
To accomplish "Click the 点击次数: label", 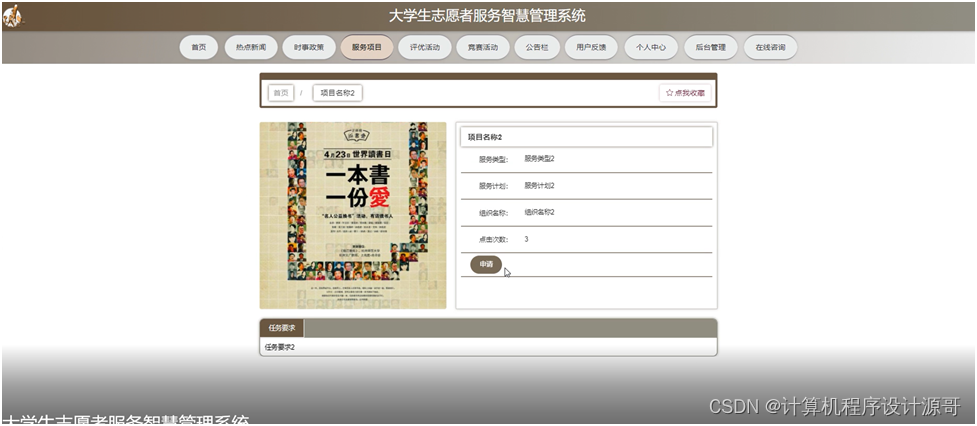I will coord(493,240).
